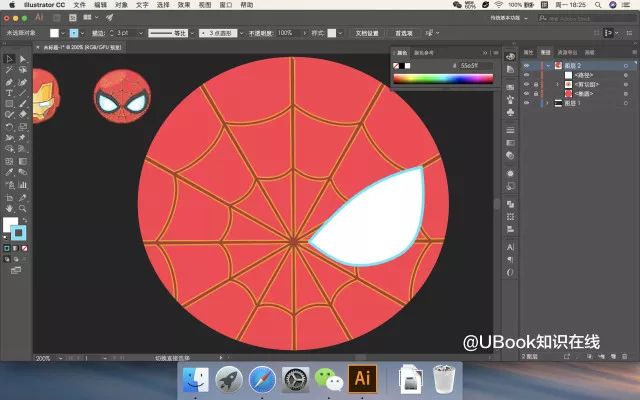Select the Line Segment tool
Viewport: 640px width, 400px height.
[23, 93]
